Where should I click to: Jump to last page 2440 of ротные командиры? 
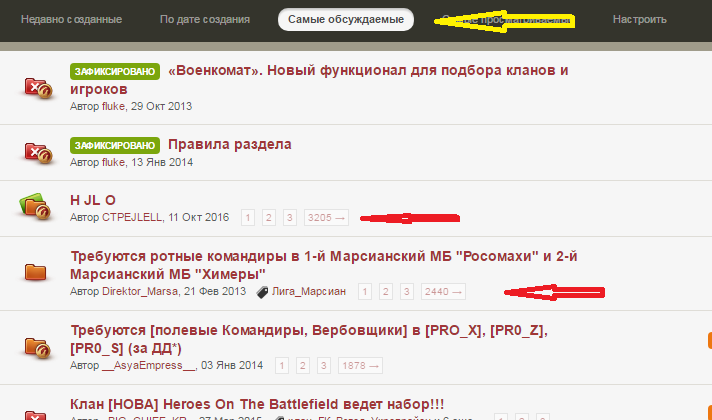443,292
